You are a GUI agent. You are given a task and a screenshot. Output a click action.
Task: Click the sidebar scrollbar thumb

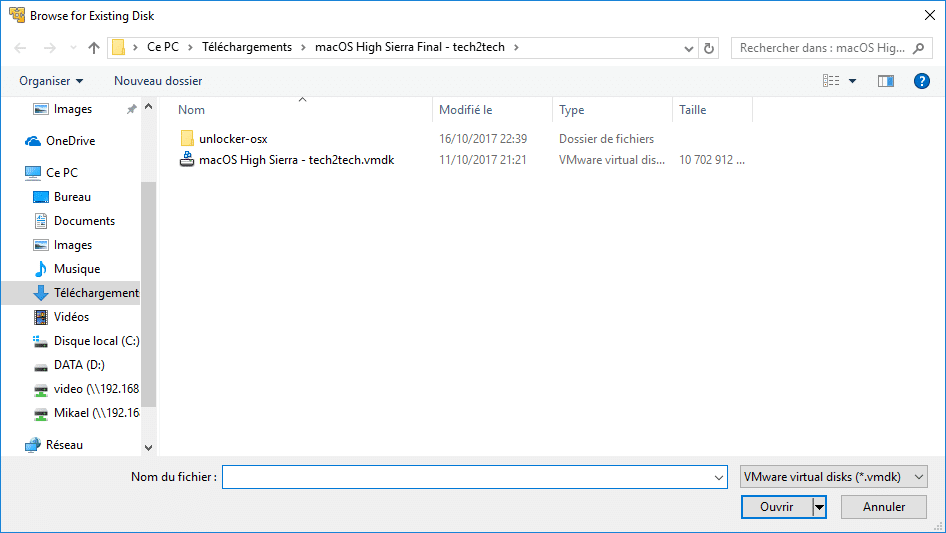[148, 293]
